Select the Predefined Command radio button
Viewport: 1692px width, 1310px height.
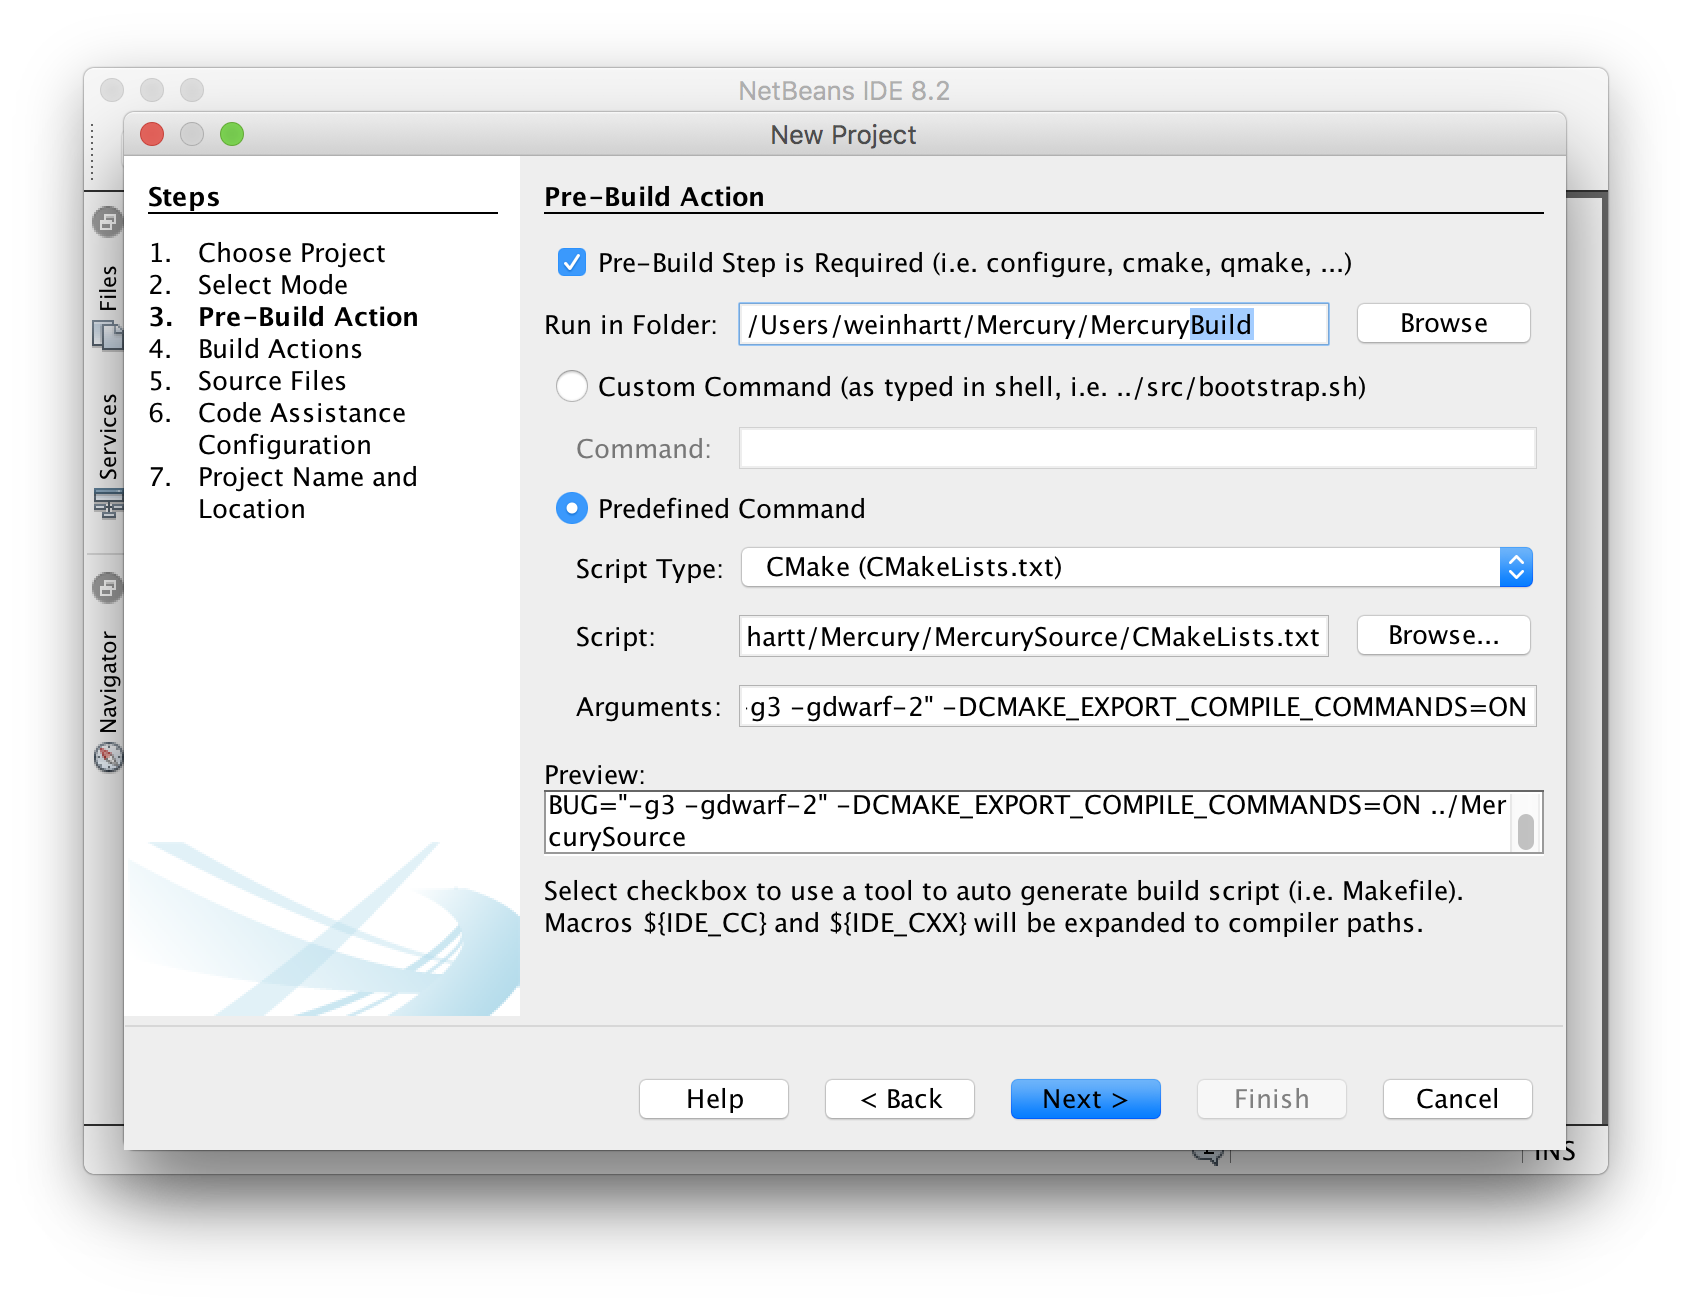[572, 509]
